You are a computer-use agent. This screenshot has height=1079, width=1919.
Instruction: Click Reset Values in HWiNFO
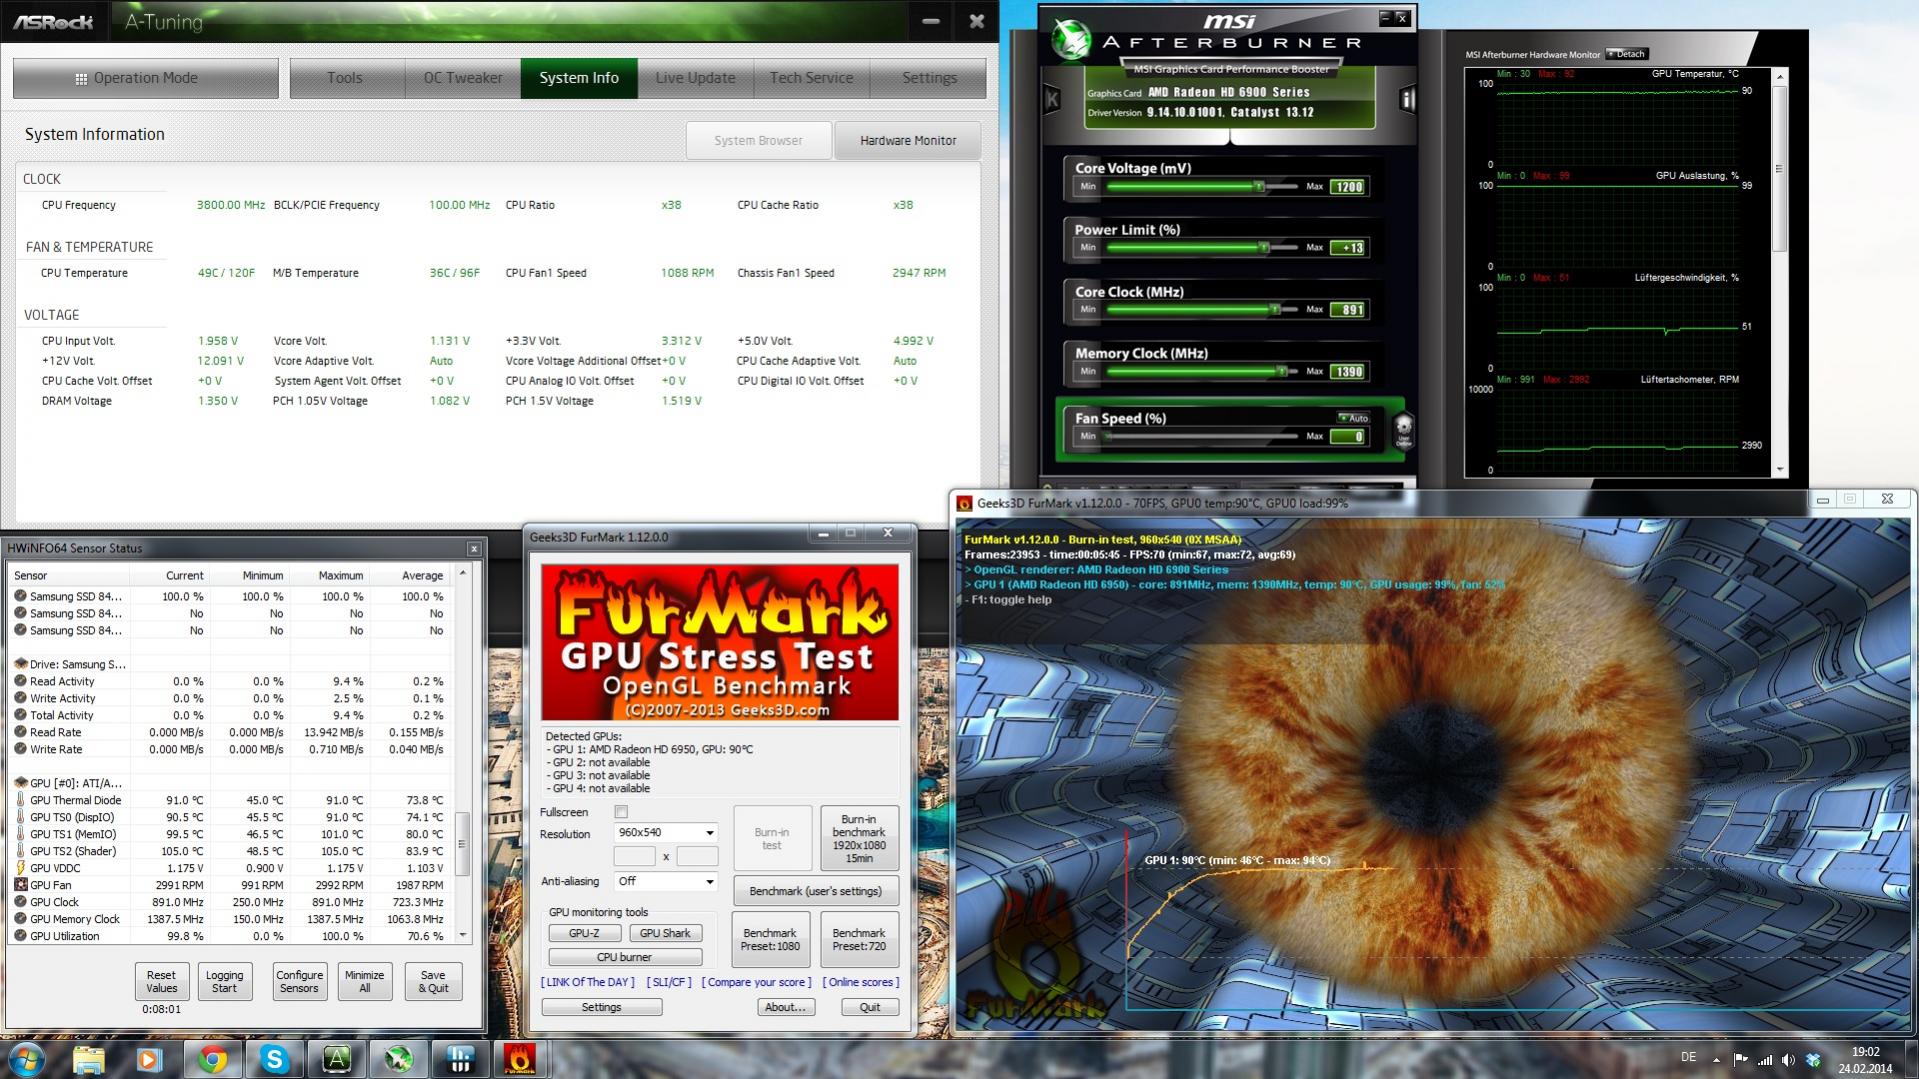[161, 981]
